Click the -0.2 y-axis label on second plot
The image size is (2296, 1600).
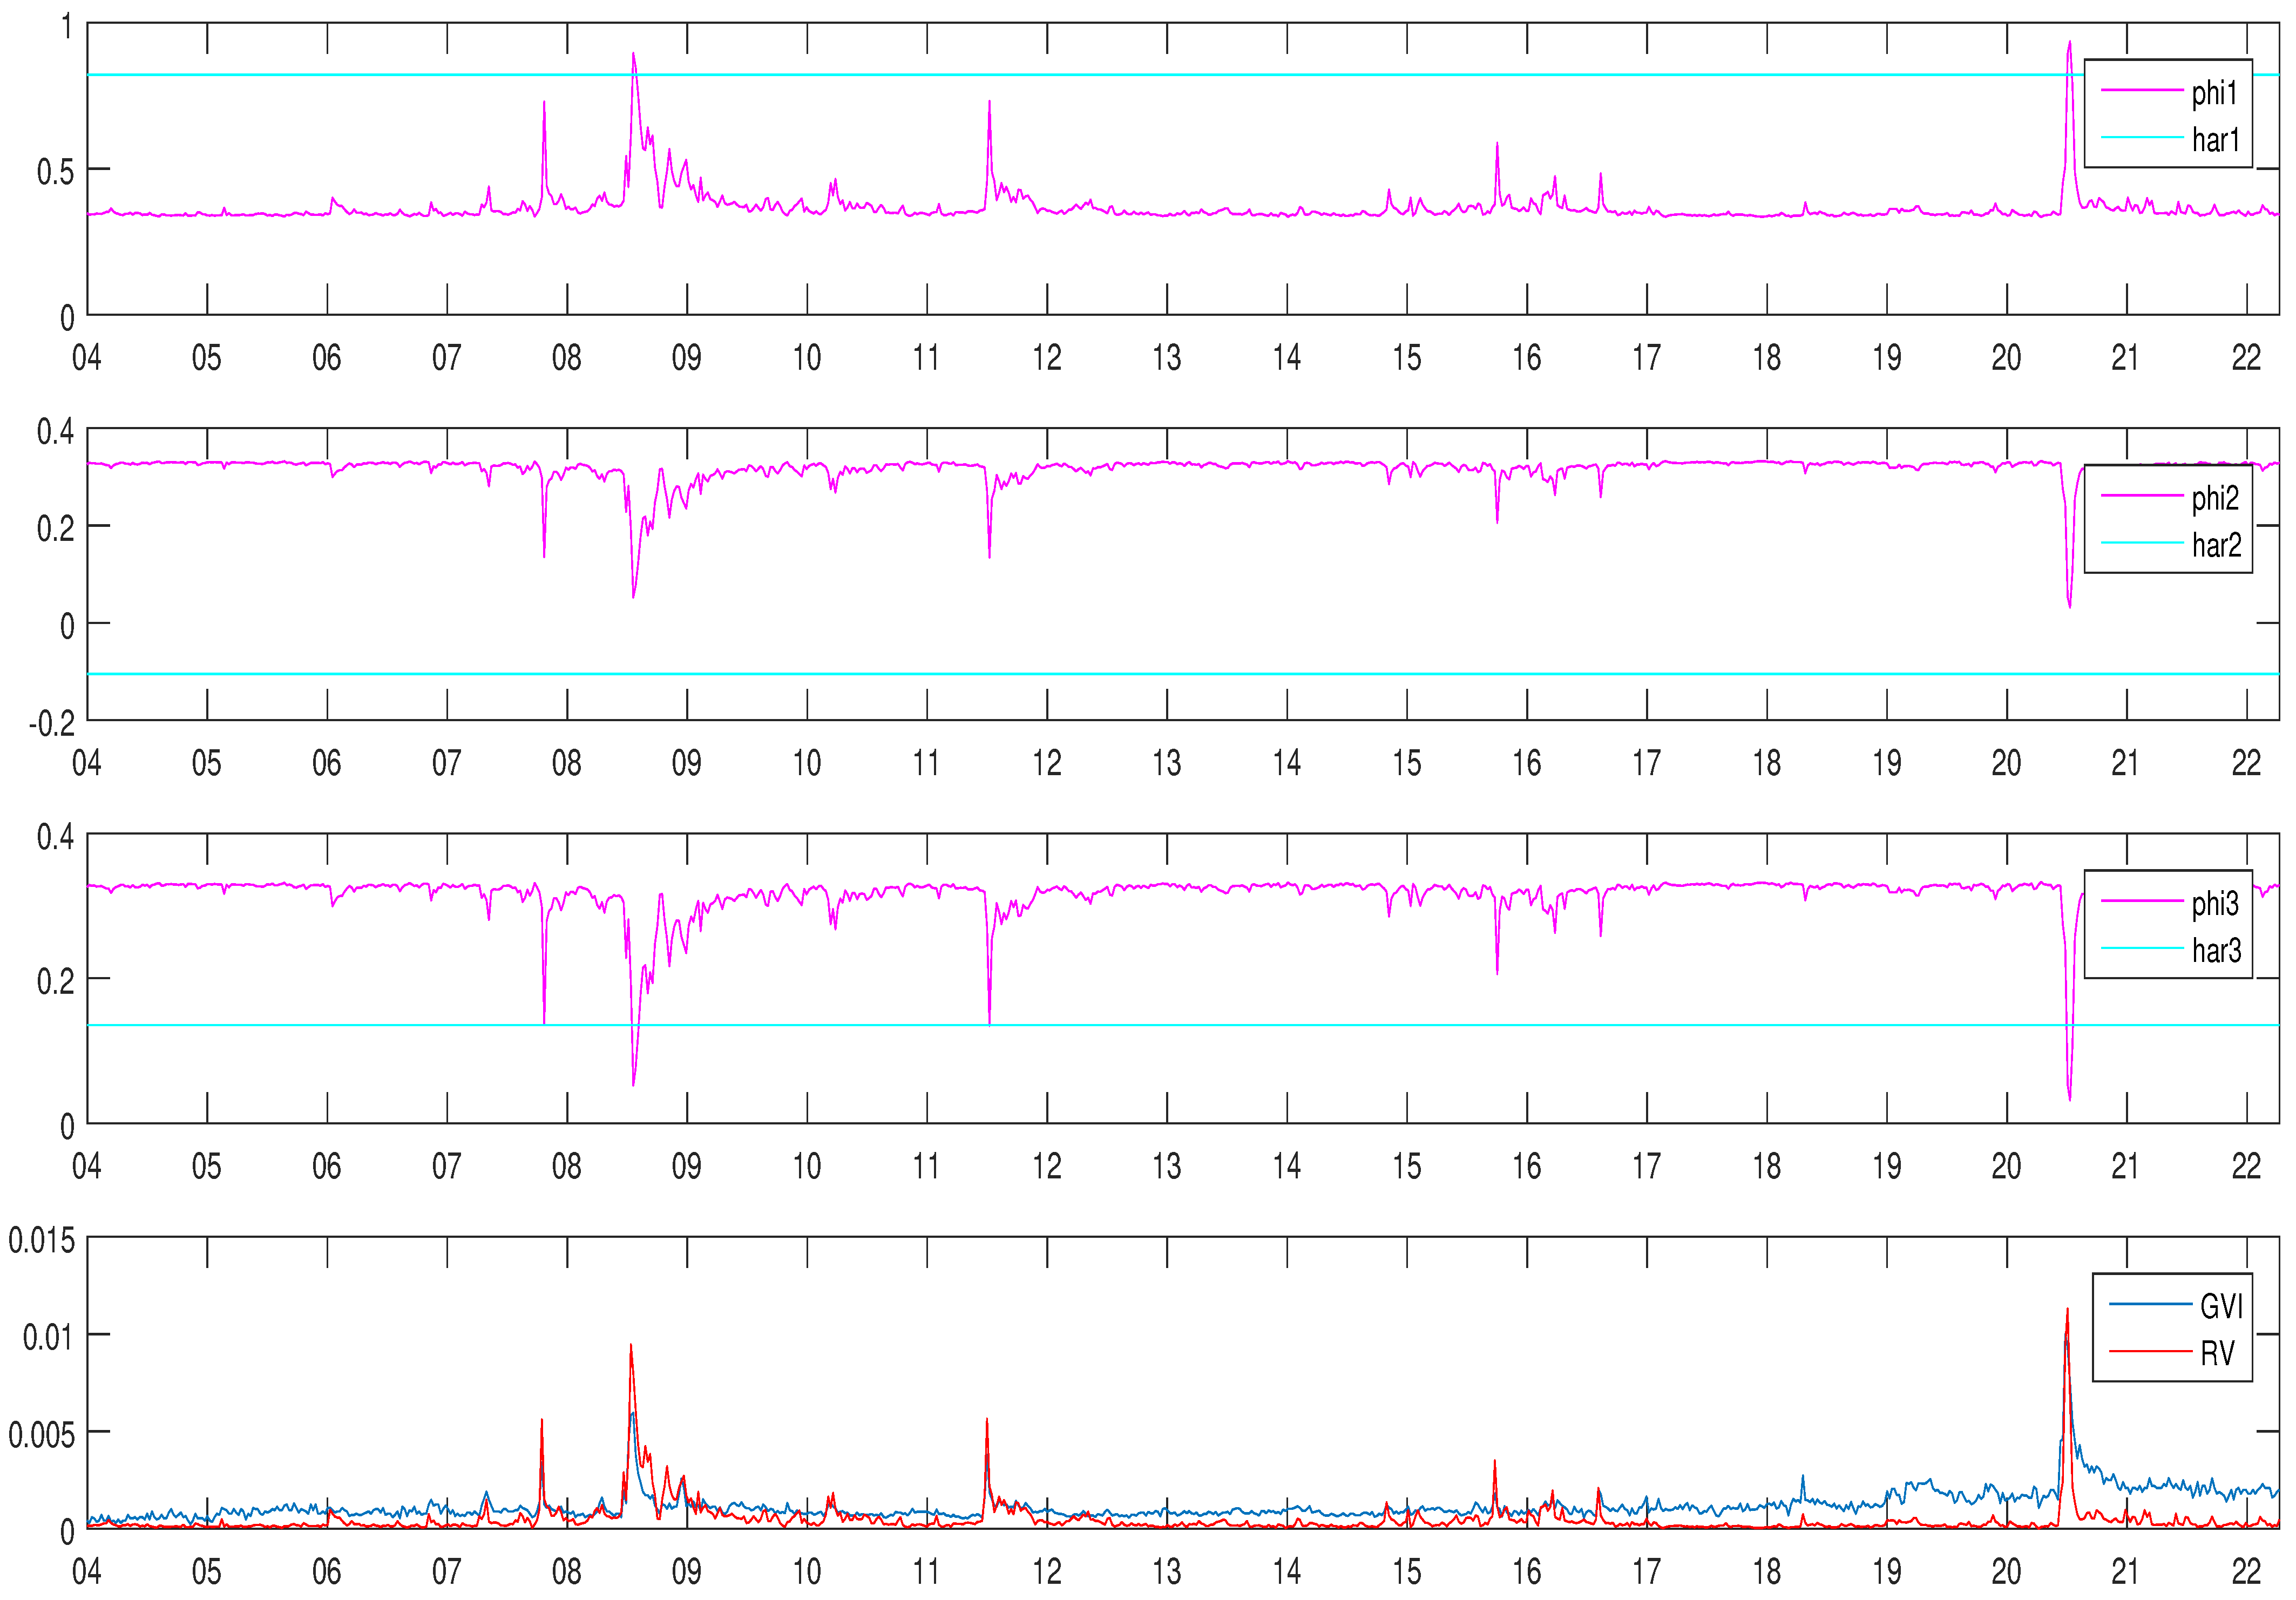(x=51, y=724)
